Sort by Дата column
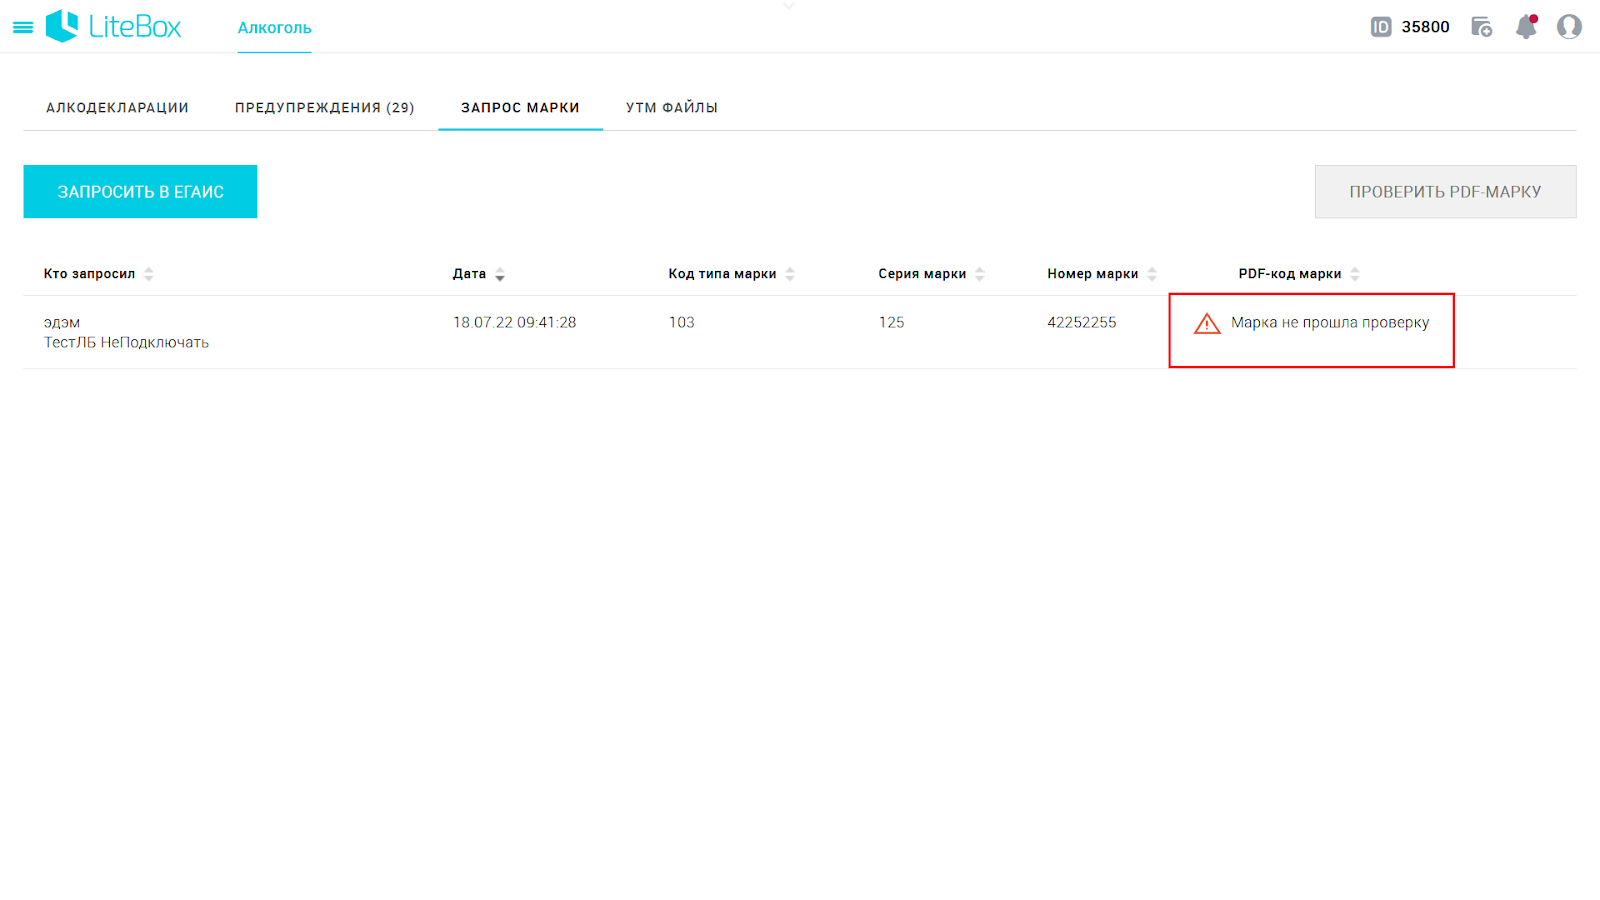The image size is (1600, 900). pos(478,274)
